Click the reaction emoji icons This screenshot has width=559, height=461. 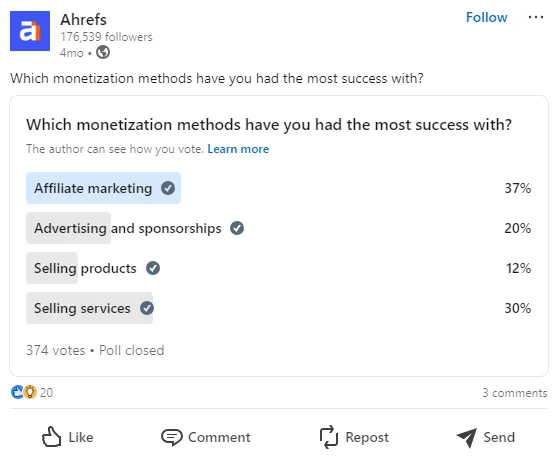pyautogui.click(x=24, y=392)
